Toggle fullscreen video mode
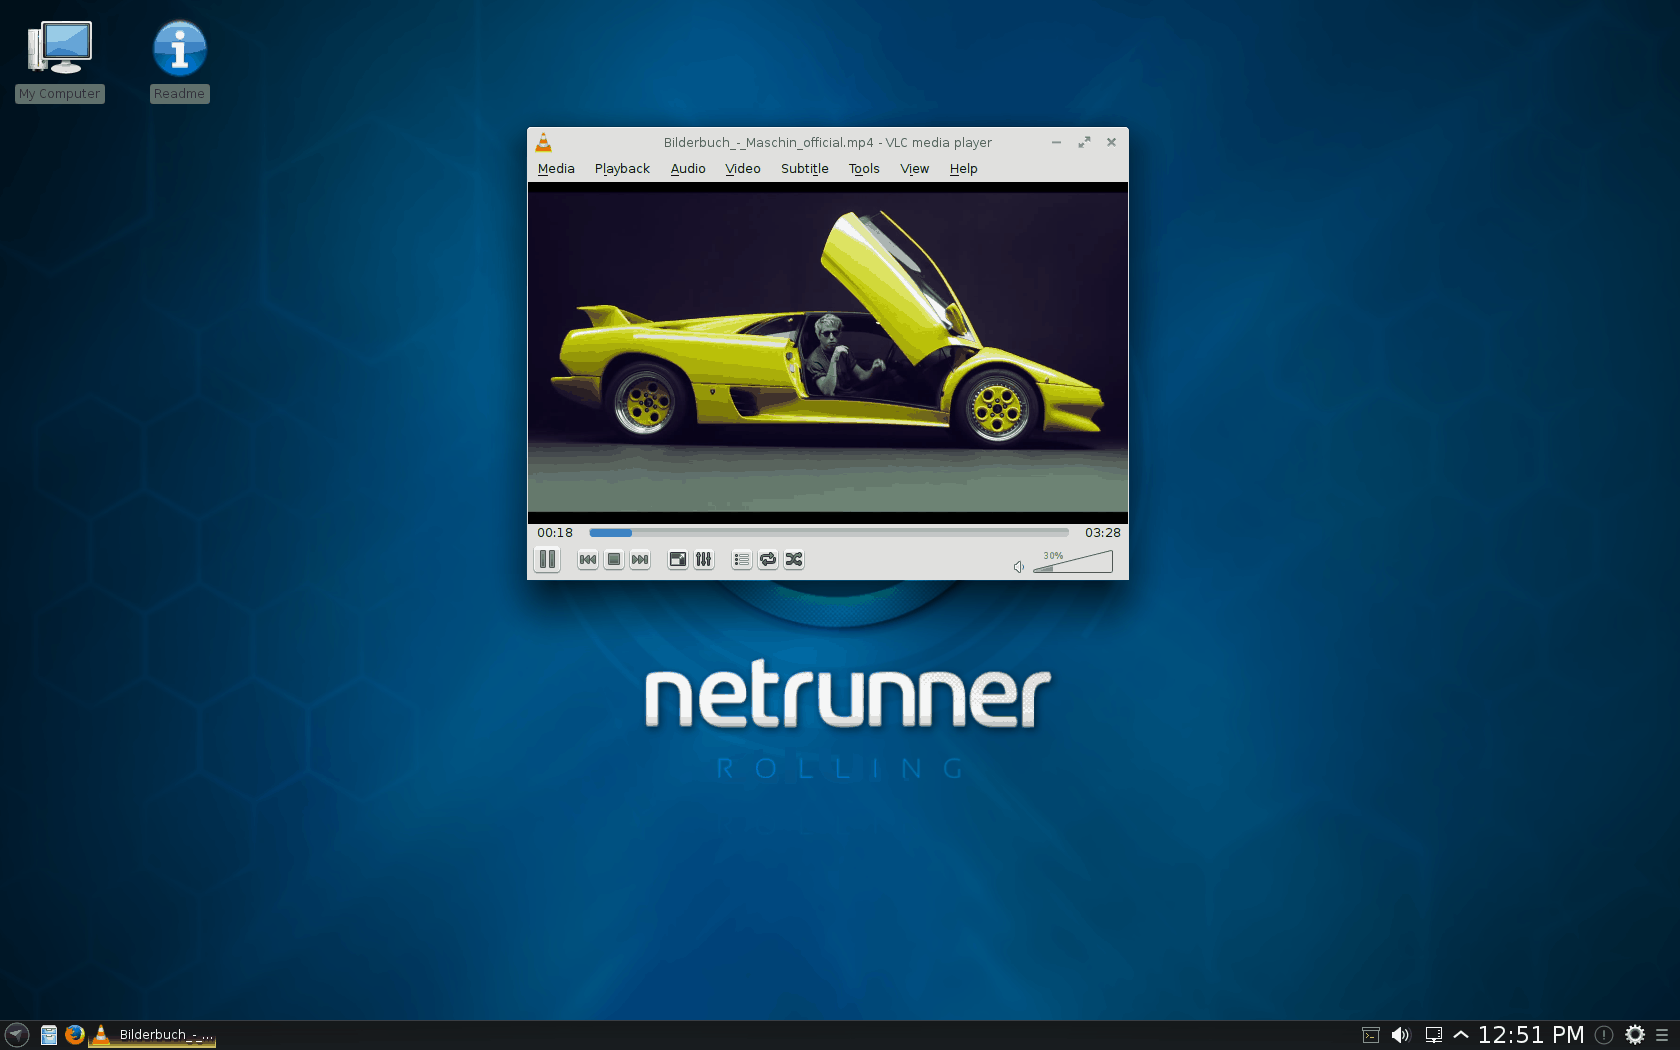Viewport: 1680px width, 1050px height. [x=678, y=560]
